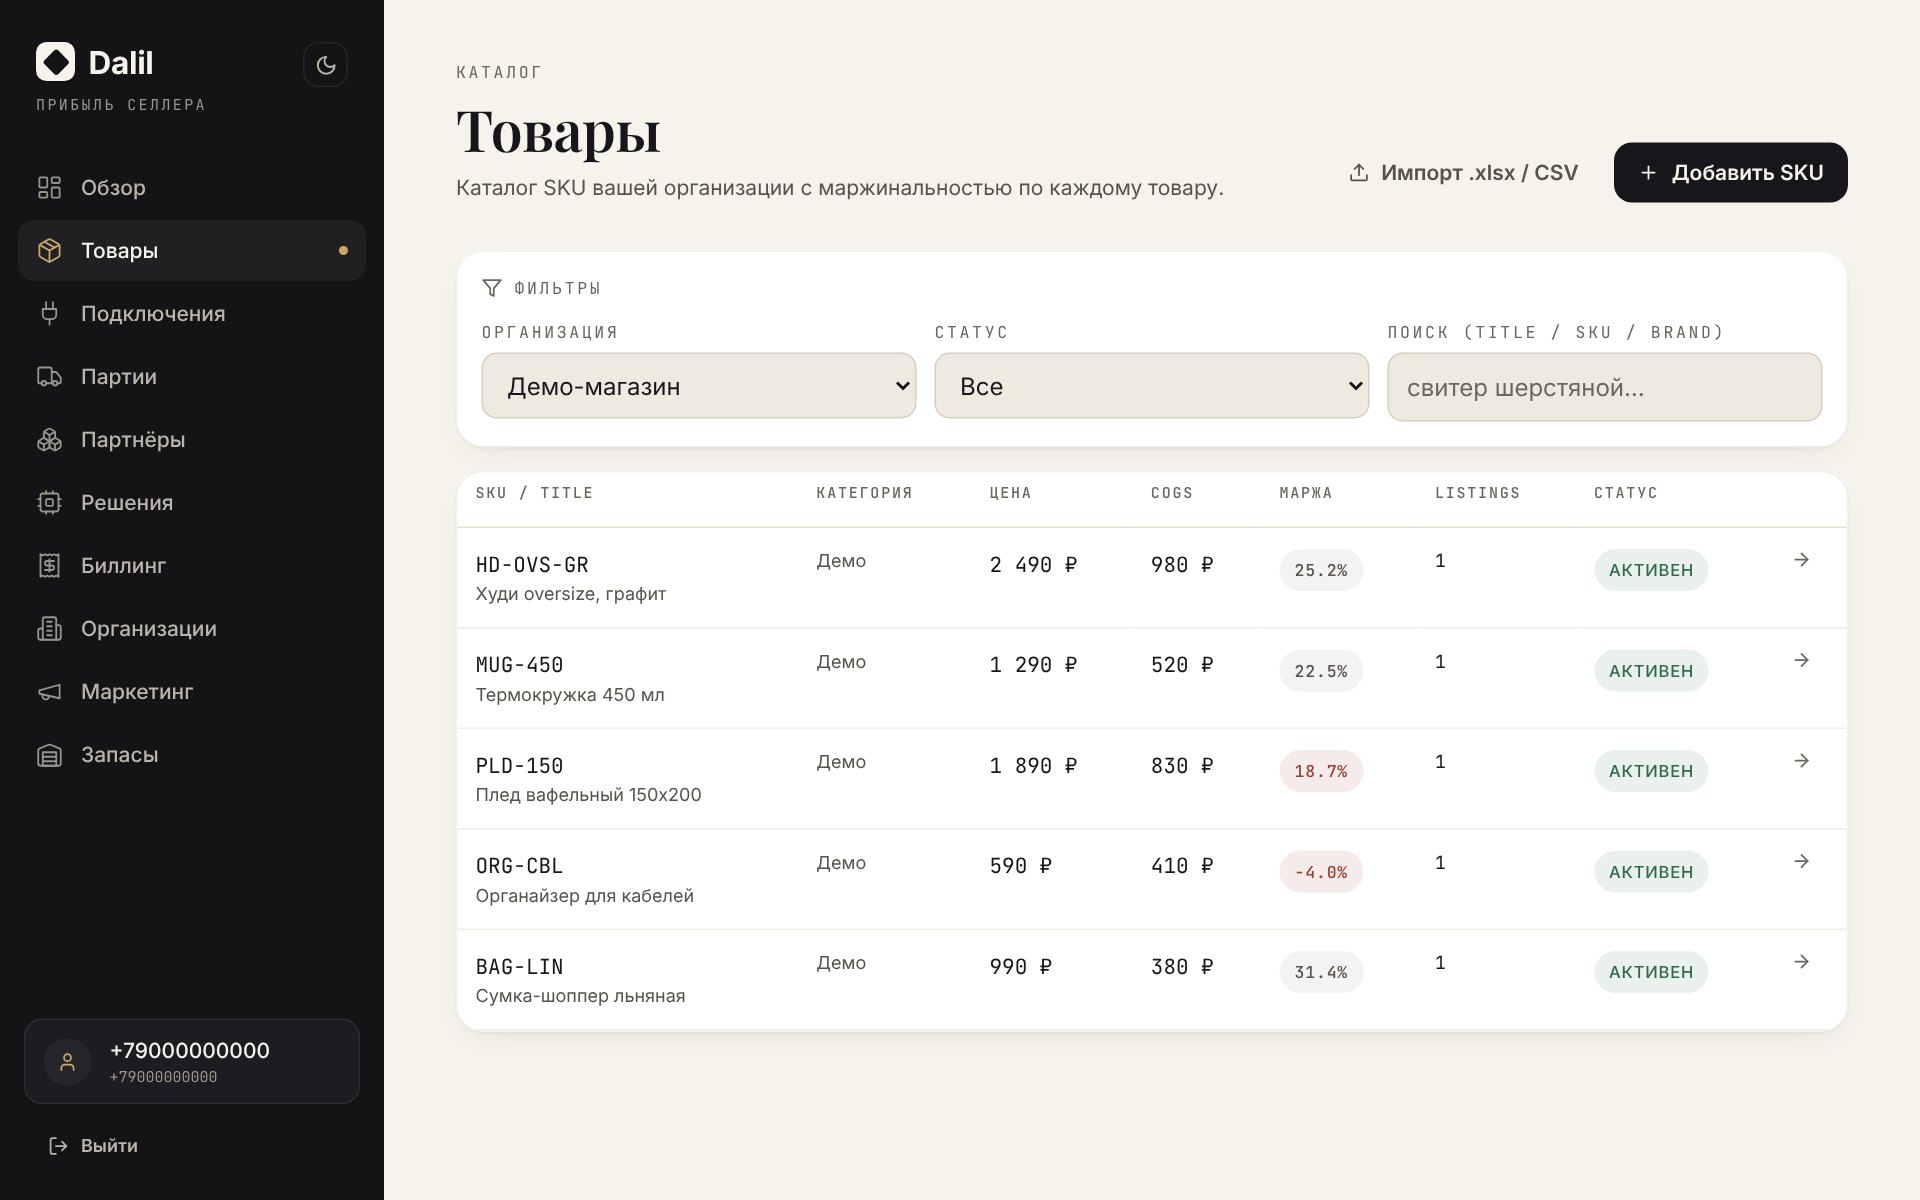Click the 1 890 ₽ price cell
Image resolution: width=1920 pixels, height=1200 pixels.
click(1033, 766)
